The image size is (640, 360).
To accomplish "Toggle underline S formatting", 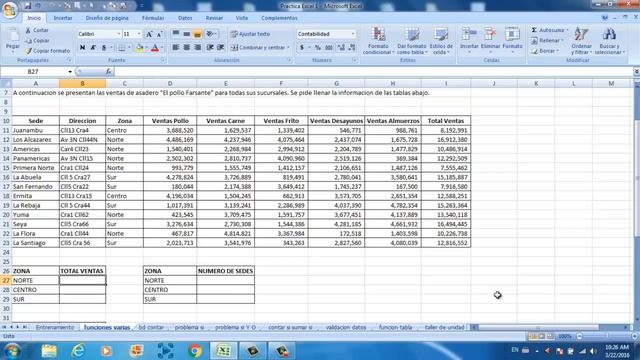I will (104, 48).
